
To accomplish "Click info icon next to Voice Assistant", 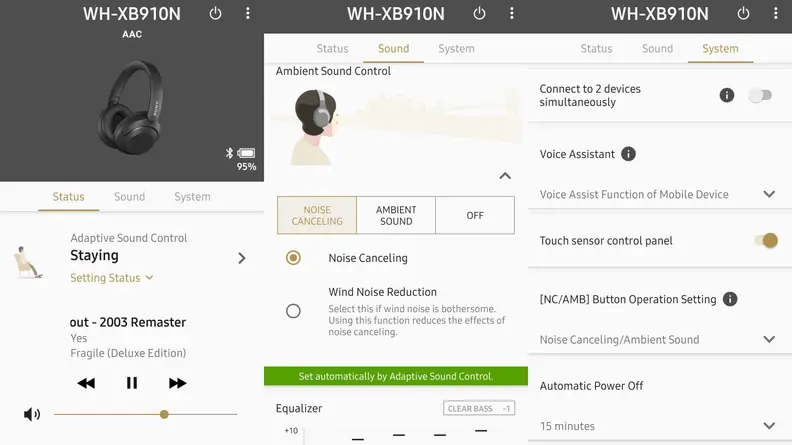I will point(628,154).
